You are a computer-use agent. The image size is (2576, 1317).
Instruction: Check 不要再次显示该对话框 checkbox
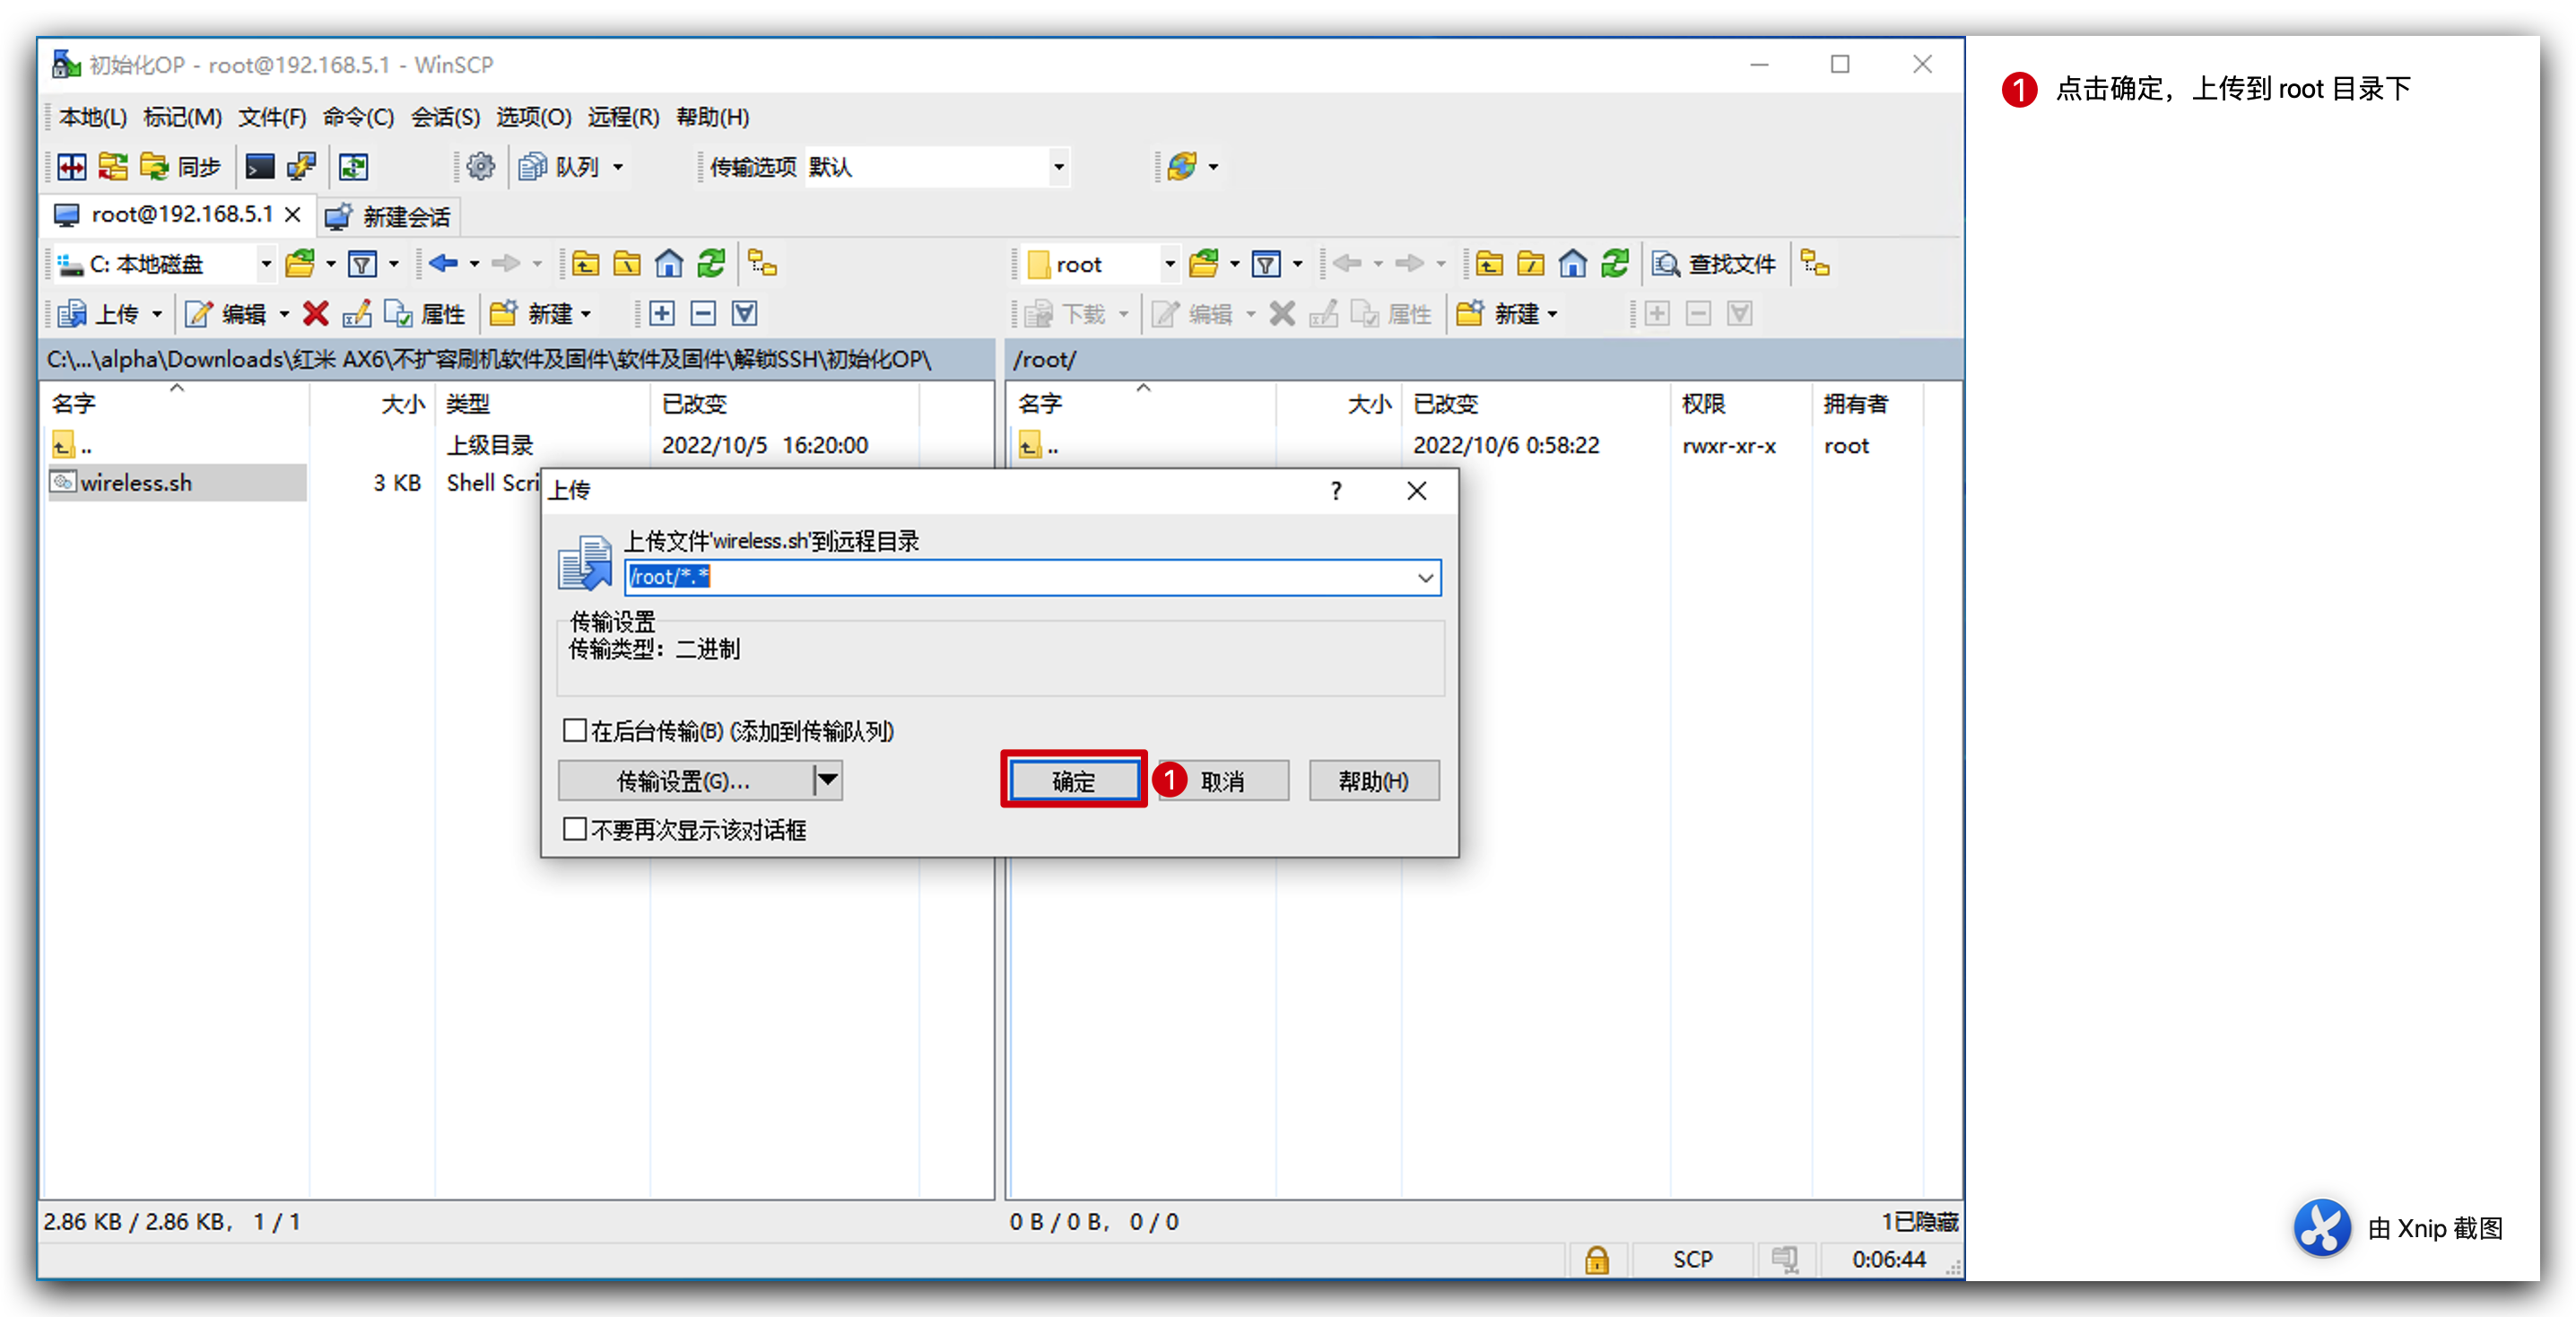(575, 829)
